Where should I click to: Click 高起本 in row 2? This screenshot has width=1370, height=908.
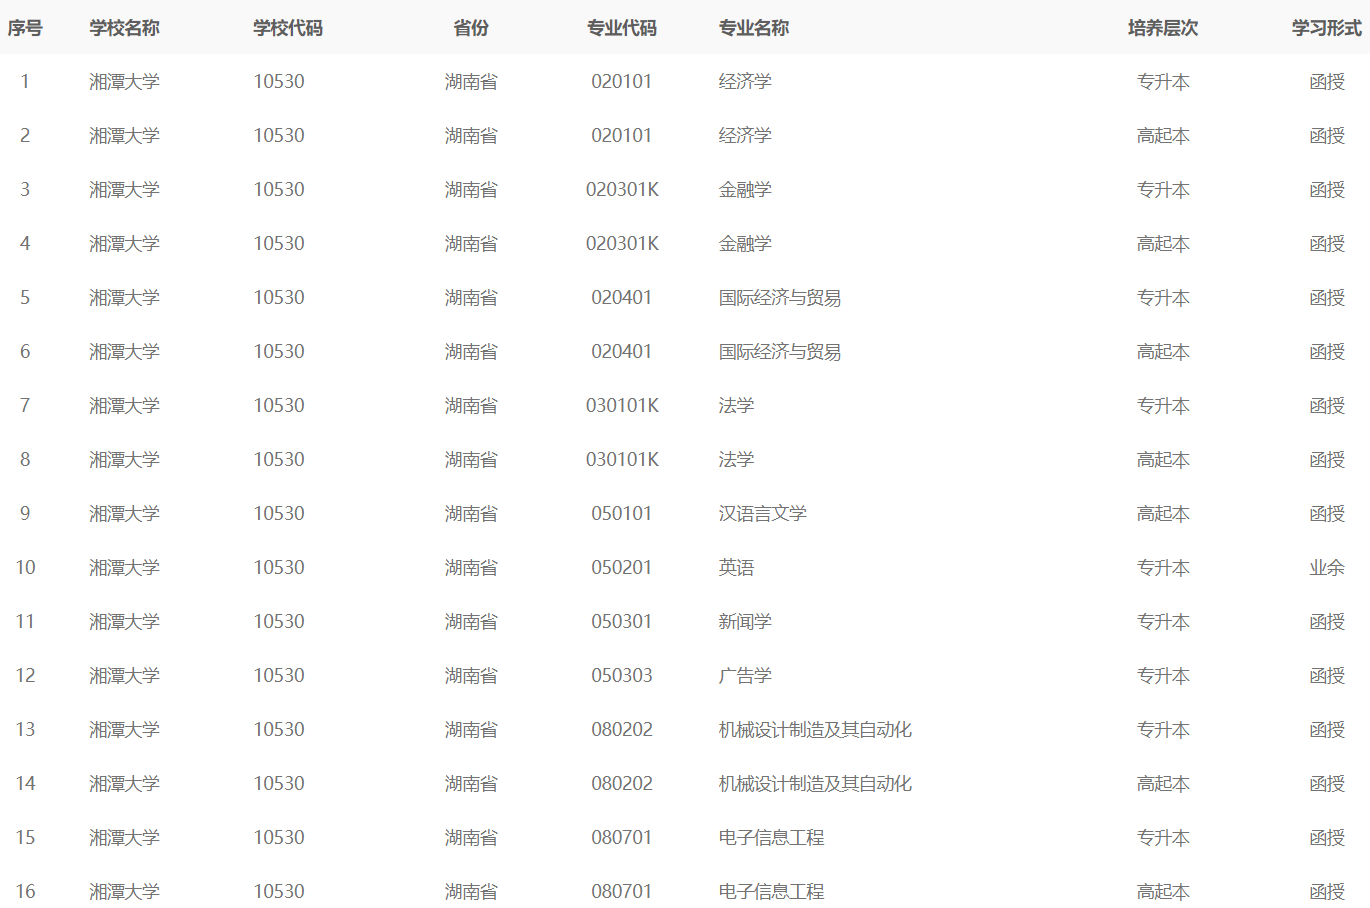point(1163,136)
